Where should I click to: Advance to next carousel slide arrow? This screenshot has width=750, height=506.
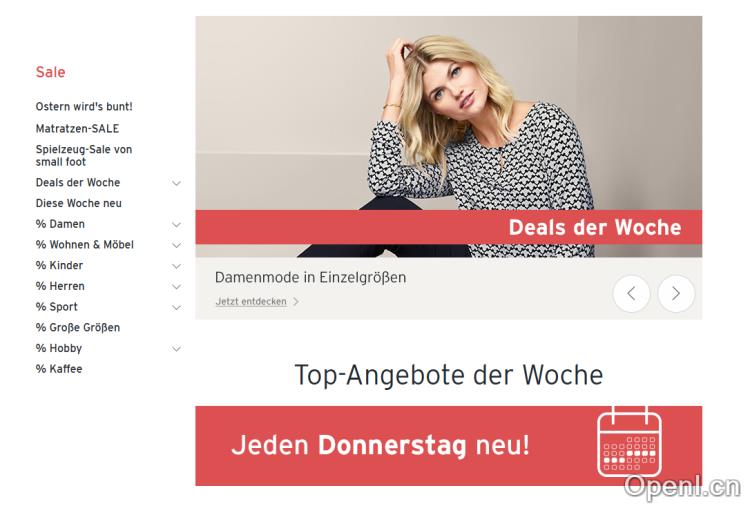click(676, 294)
